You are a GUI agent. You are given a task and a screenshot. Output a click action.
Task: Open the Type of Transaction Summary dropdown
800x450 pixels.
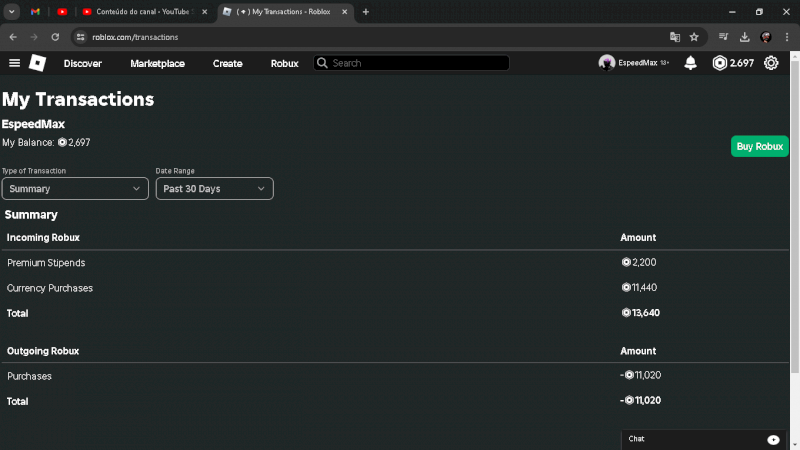[75, 189]
